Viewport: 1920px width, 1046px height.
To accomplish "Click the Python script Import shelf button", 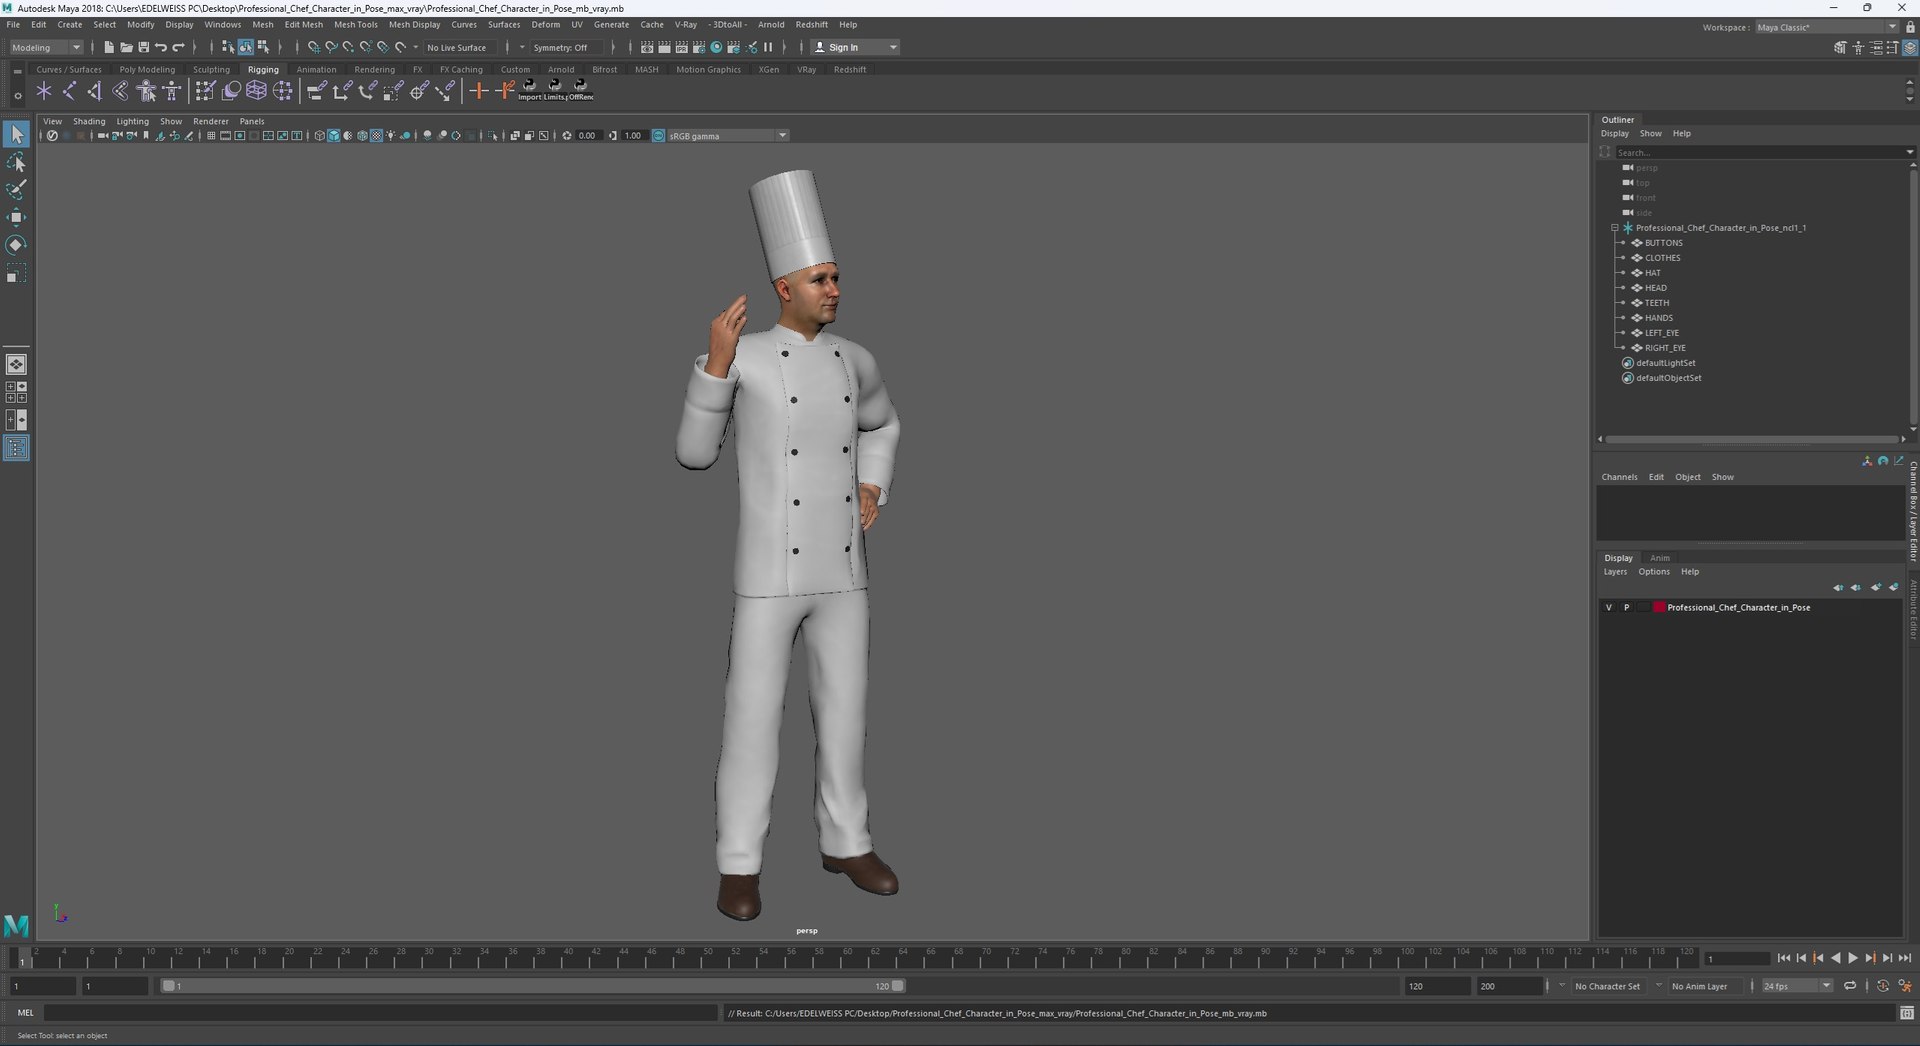I will tap(529, 91).
